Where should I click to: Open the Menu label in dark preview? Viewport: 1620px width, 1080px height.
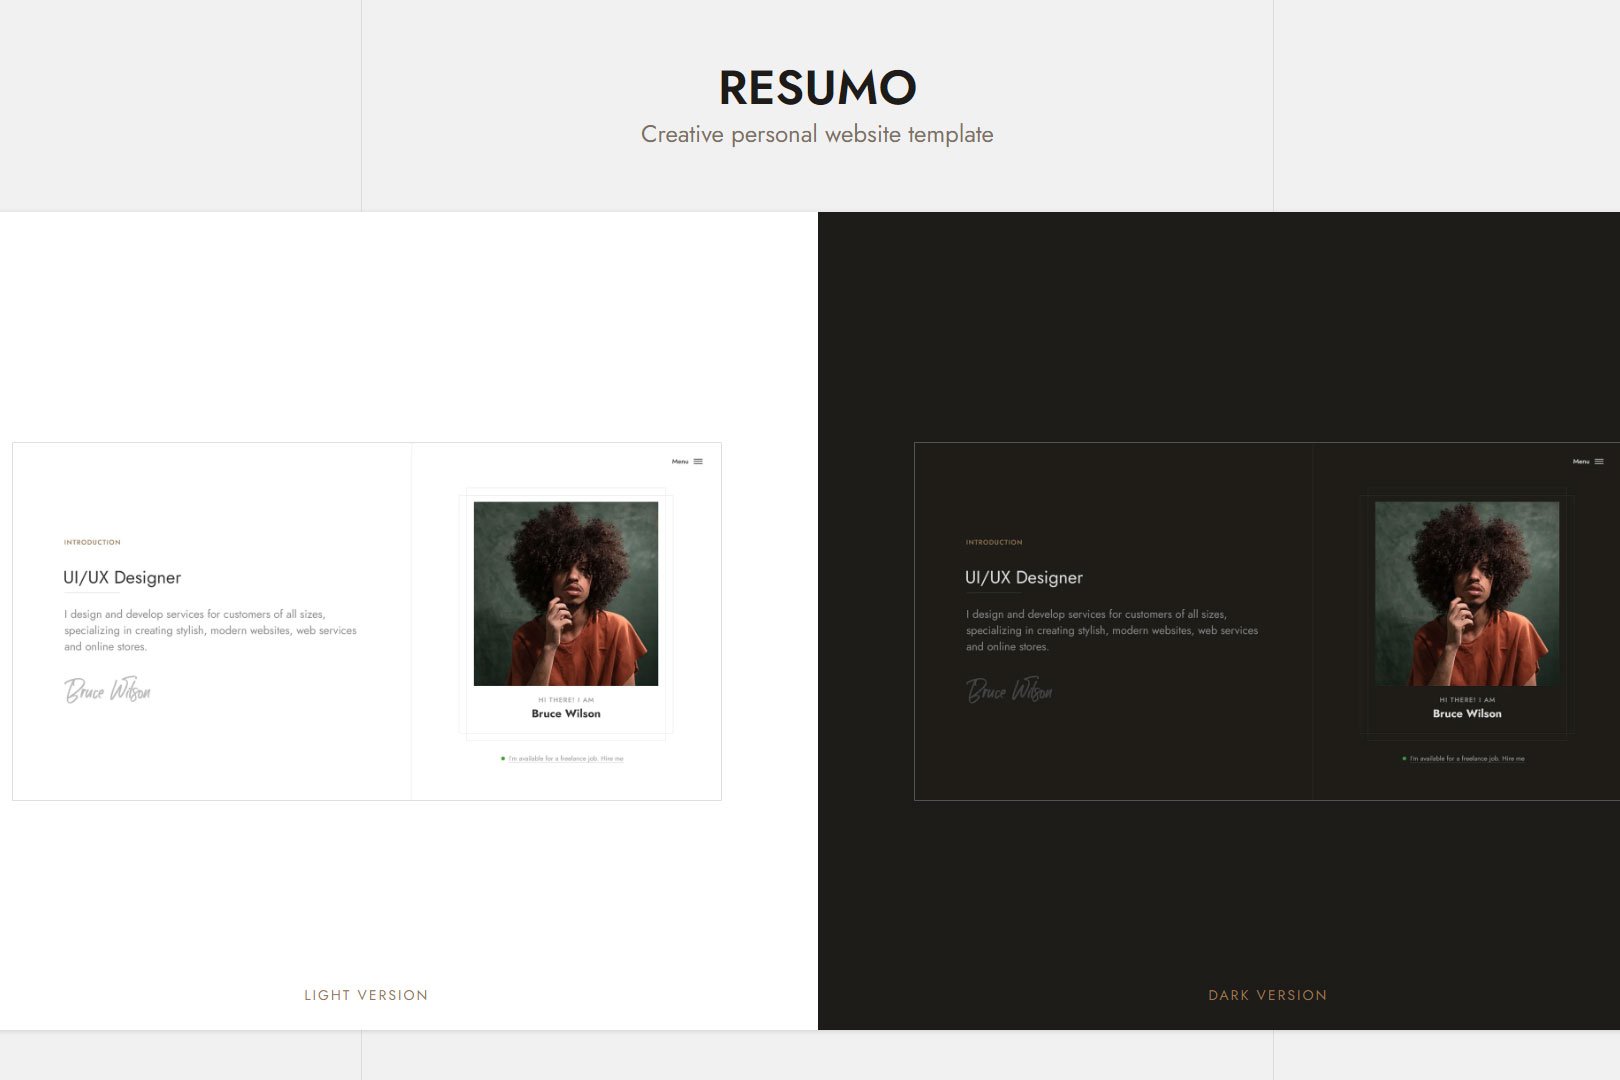point(1581,462)
